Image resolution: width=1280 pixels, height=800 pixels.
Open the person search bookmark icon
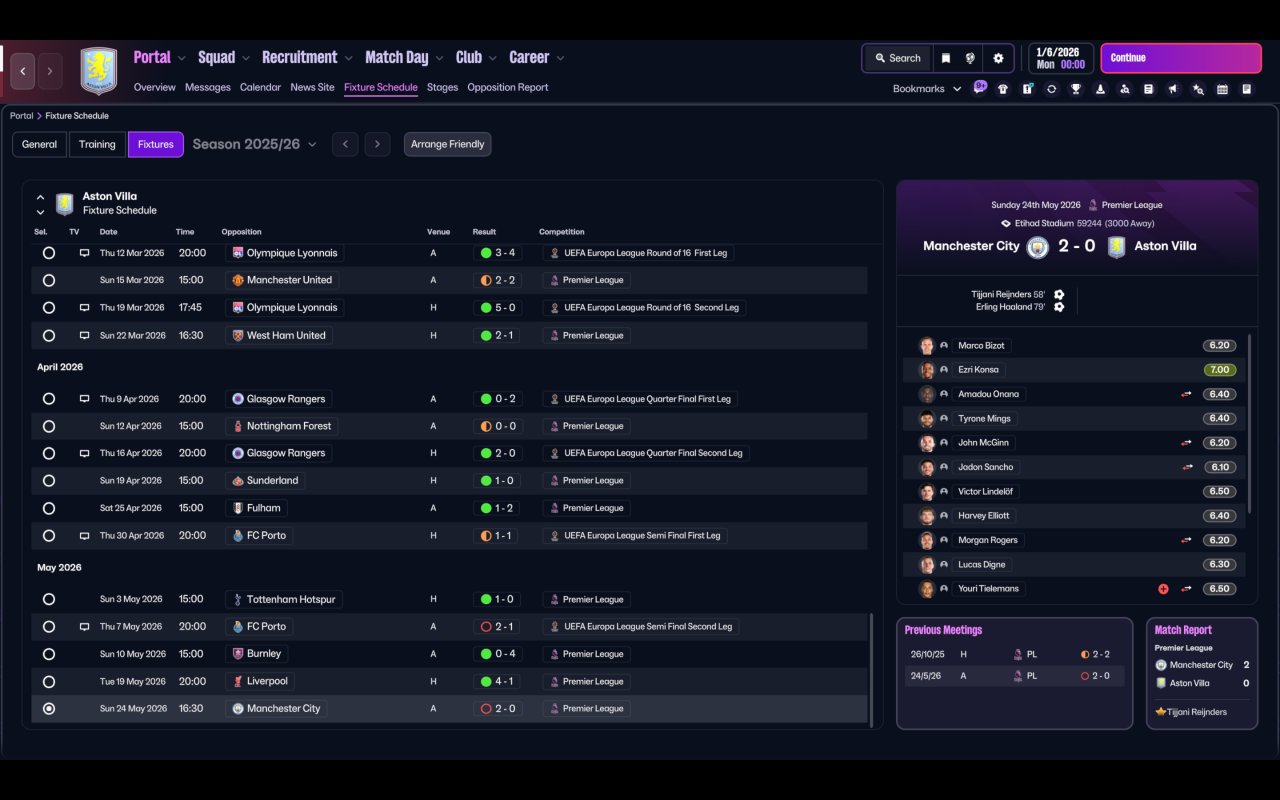tap(1125, 89)
